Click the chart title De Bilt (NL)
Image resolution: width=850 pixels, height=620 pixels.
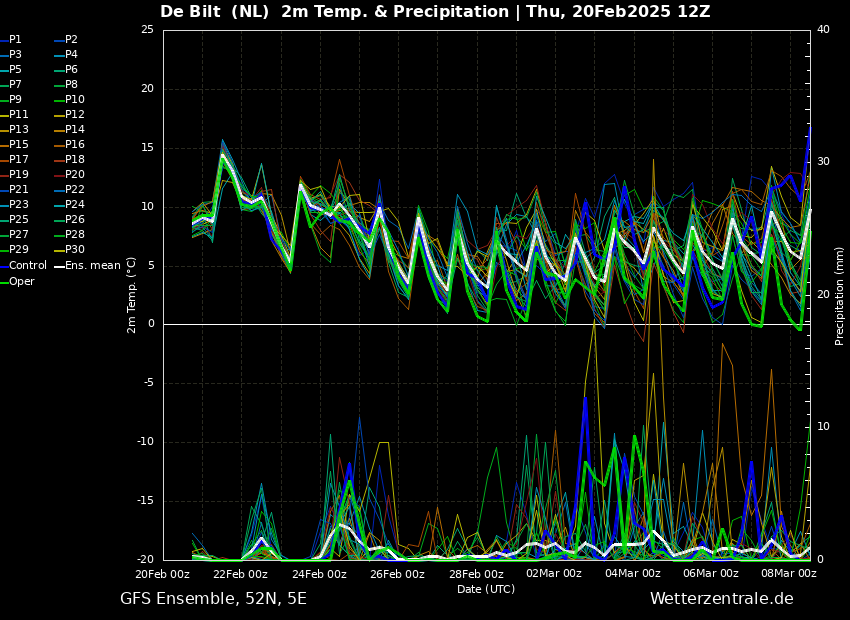214,11
